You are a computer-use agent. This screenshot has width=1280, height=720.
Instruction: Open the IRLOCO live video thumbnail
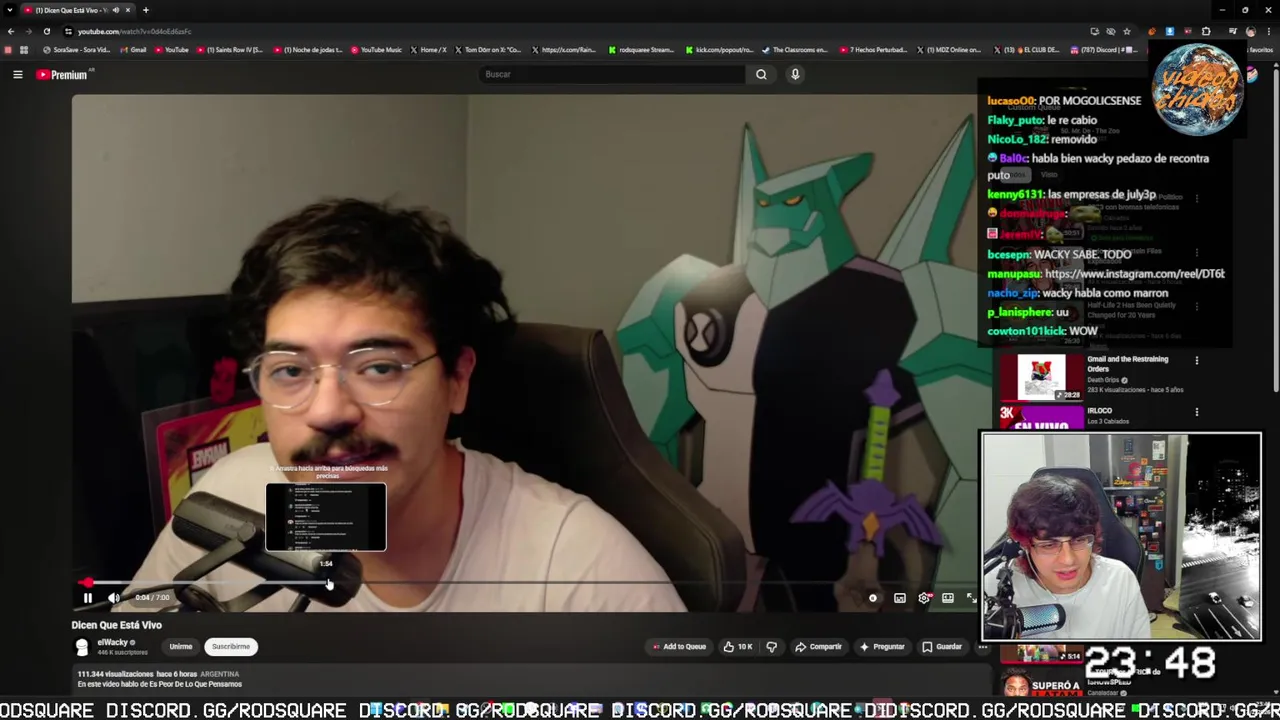[1041, 417]
